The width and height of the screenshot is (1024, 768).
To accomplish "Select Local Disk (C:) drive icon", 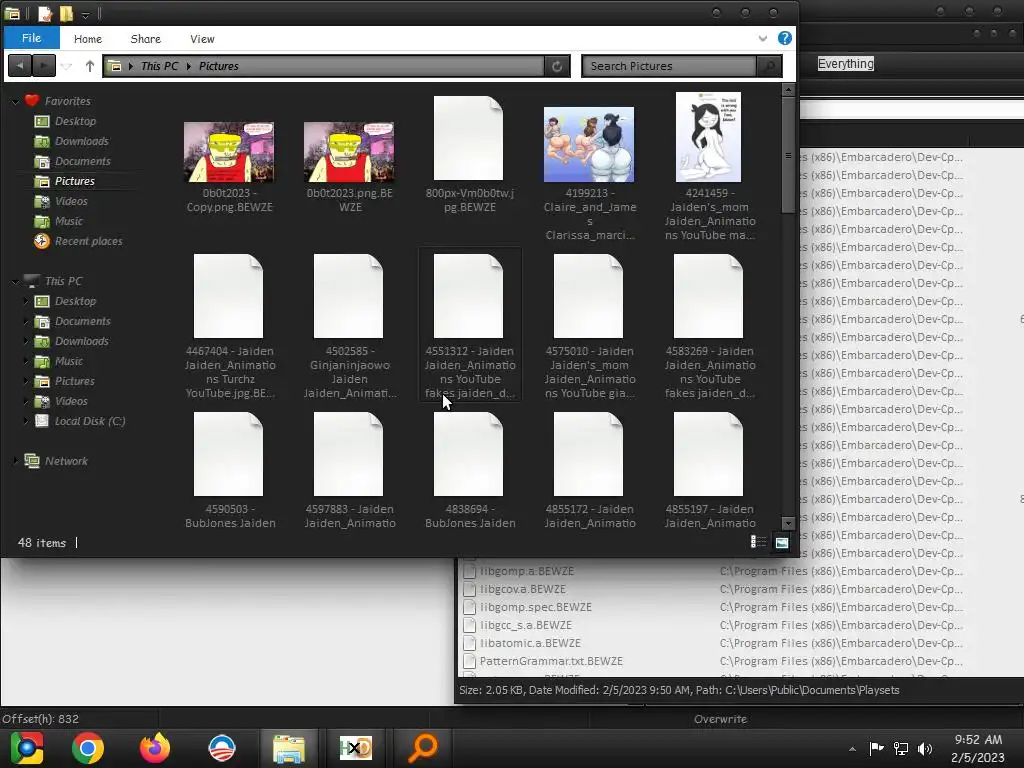I will click(x=42, y=421).
